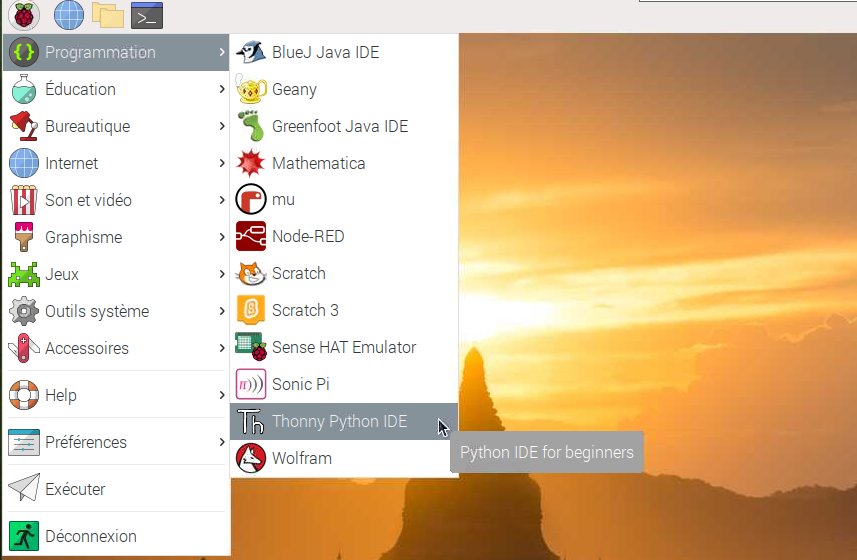
Task: Launch Greenfoot Java IDE
Action: point(344,126)
